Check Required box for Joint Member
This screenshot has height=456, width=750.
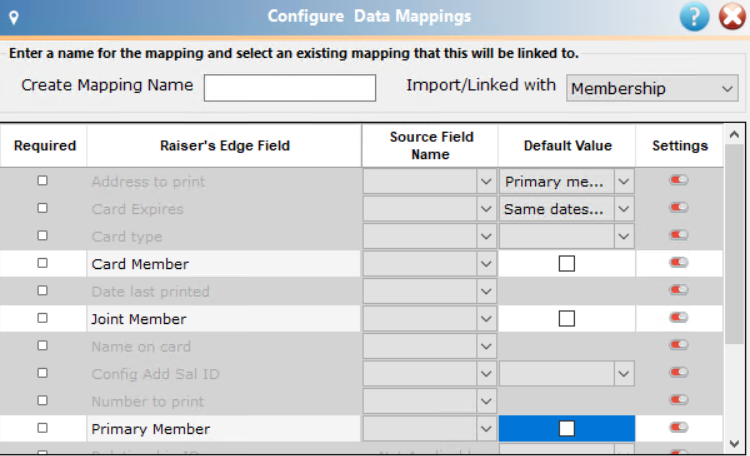coord(43,318)
